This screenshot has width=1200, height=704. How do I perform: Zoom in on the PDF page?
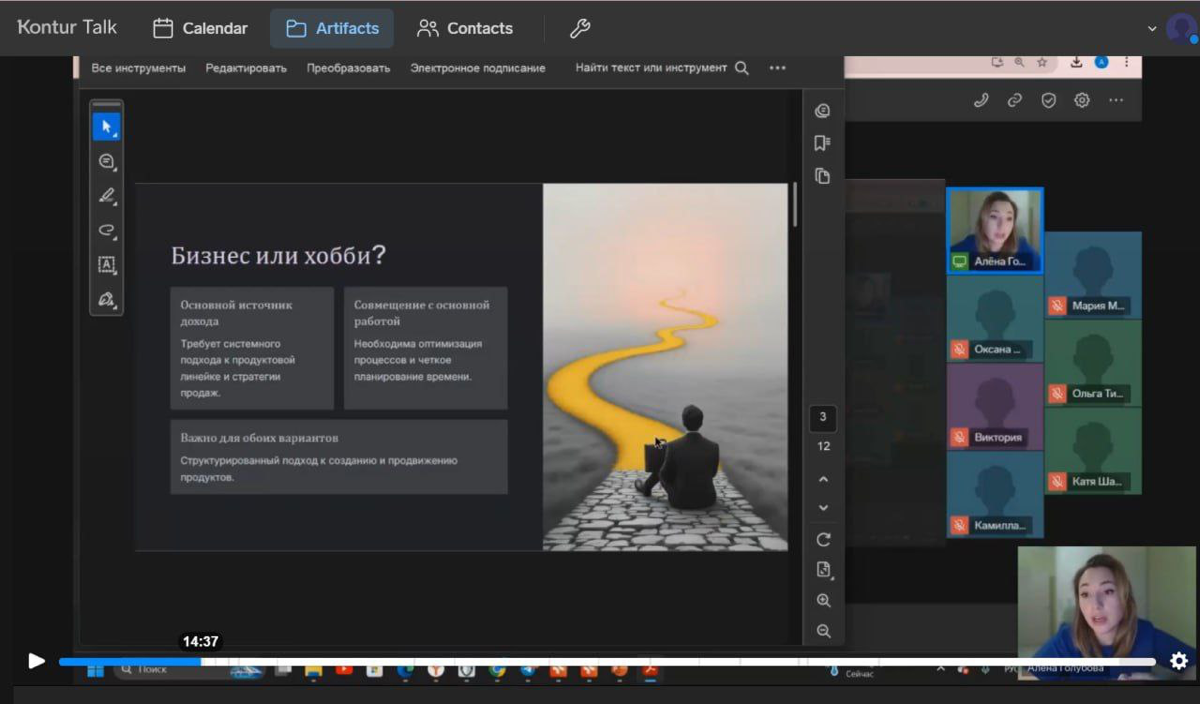[x=823, y=601]
